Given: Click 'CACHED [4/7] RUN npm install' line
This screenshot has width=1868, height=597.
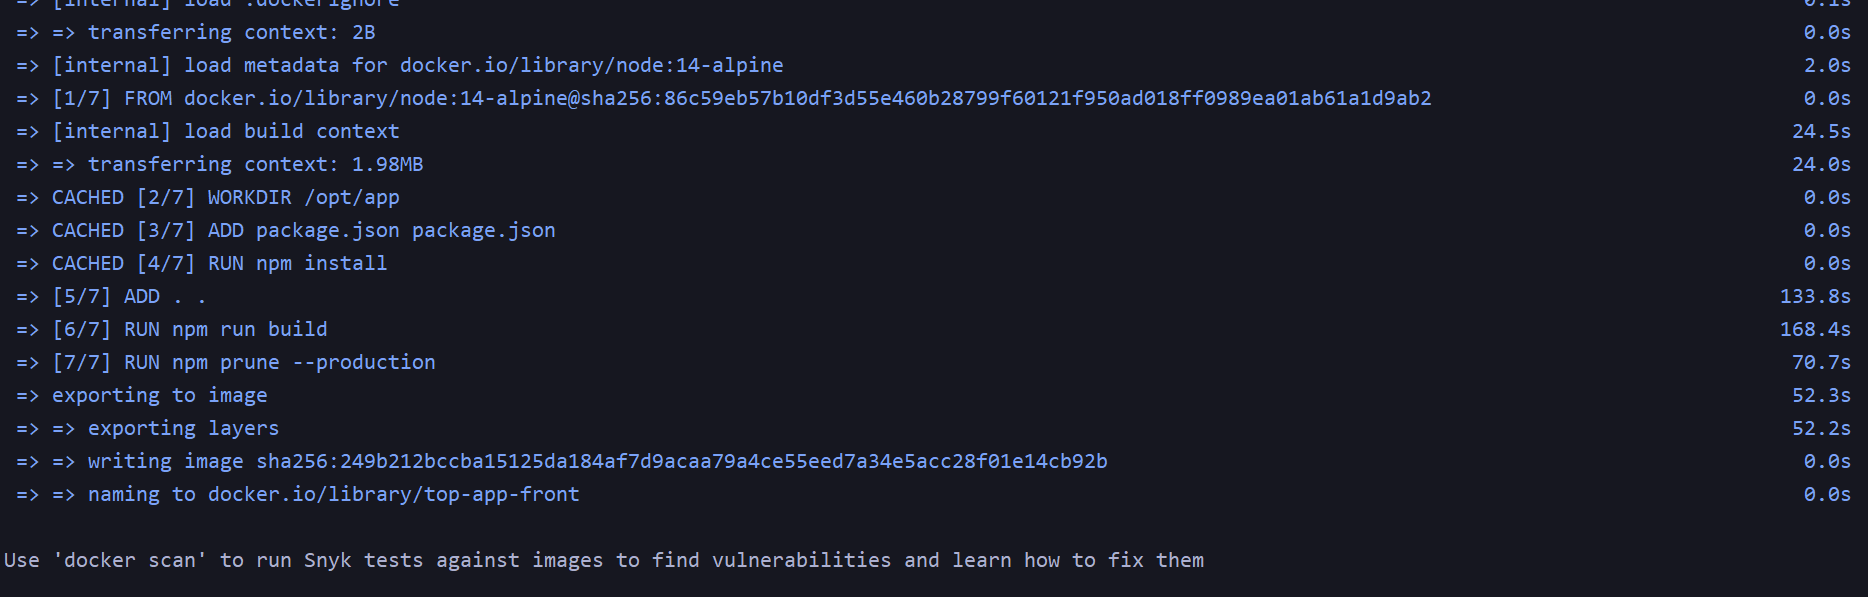Looking at the screenshot, I should click(220, 263).
